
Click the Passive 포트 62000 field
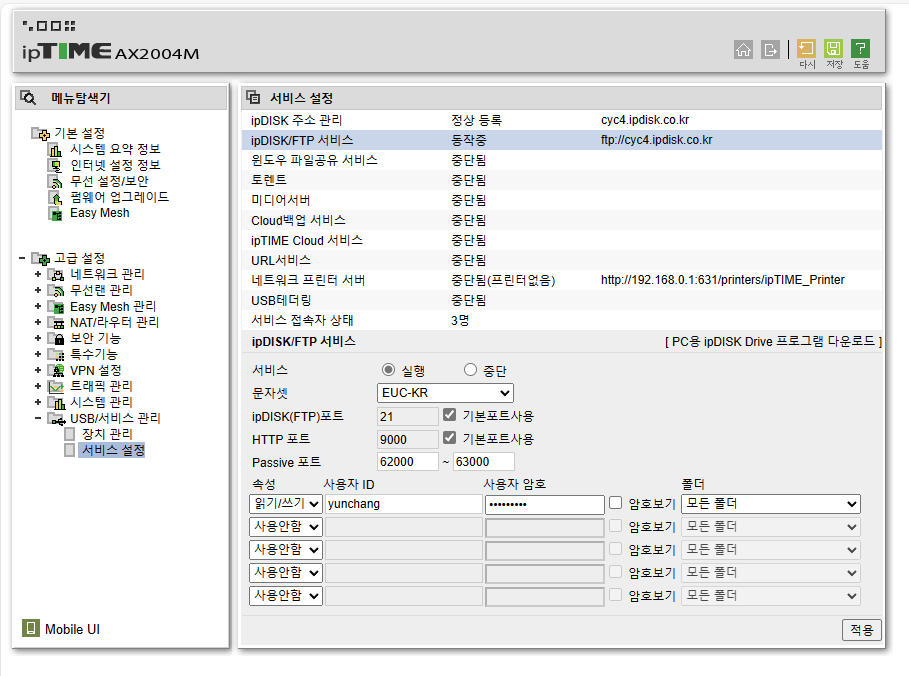click(408, 461)
